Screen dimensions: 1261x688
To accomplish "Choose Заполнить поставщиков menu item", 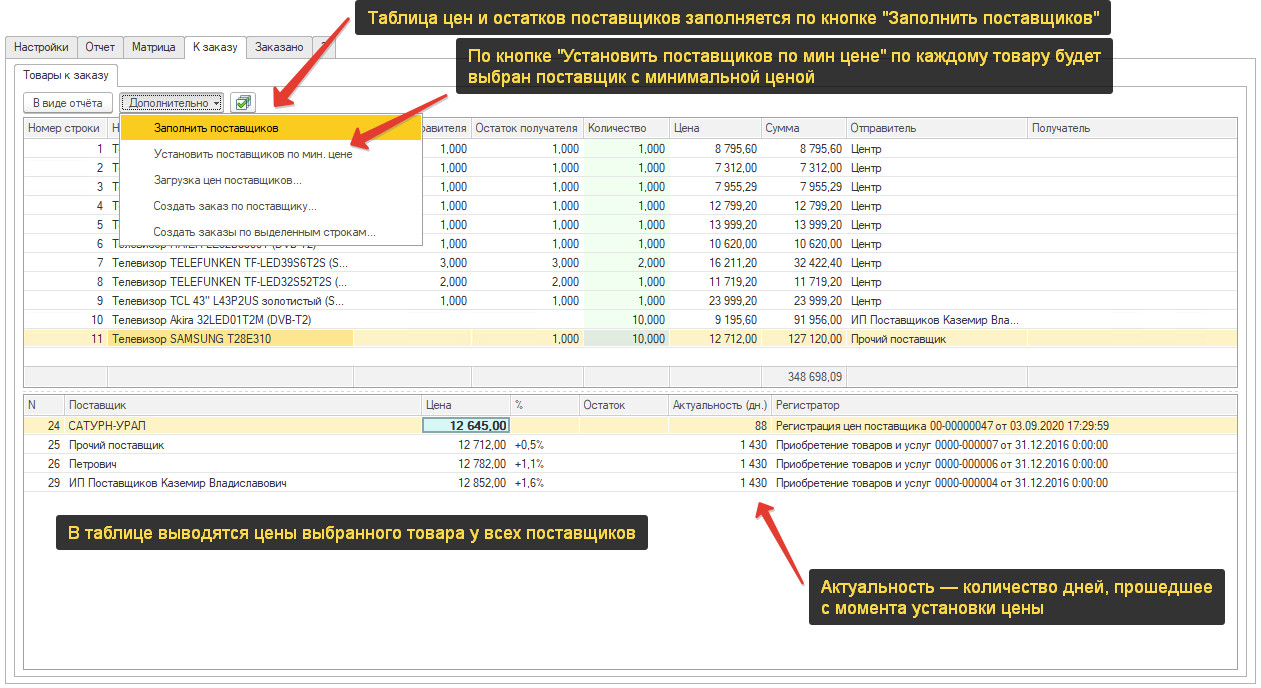I will (216, 128).
